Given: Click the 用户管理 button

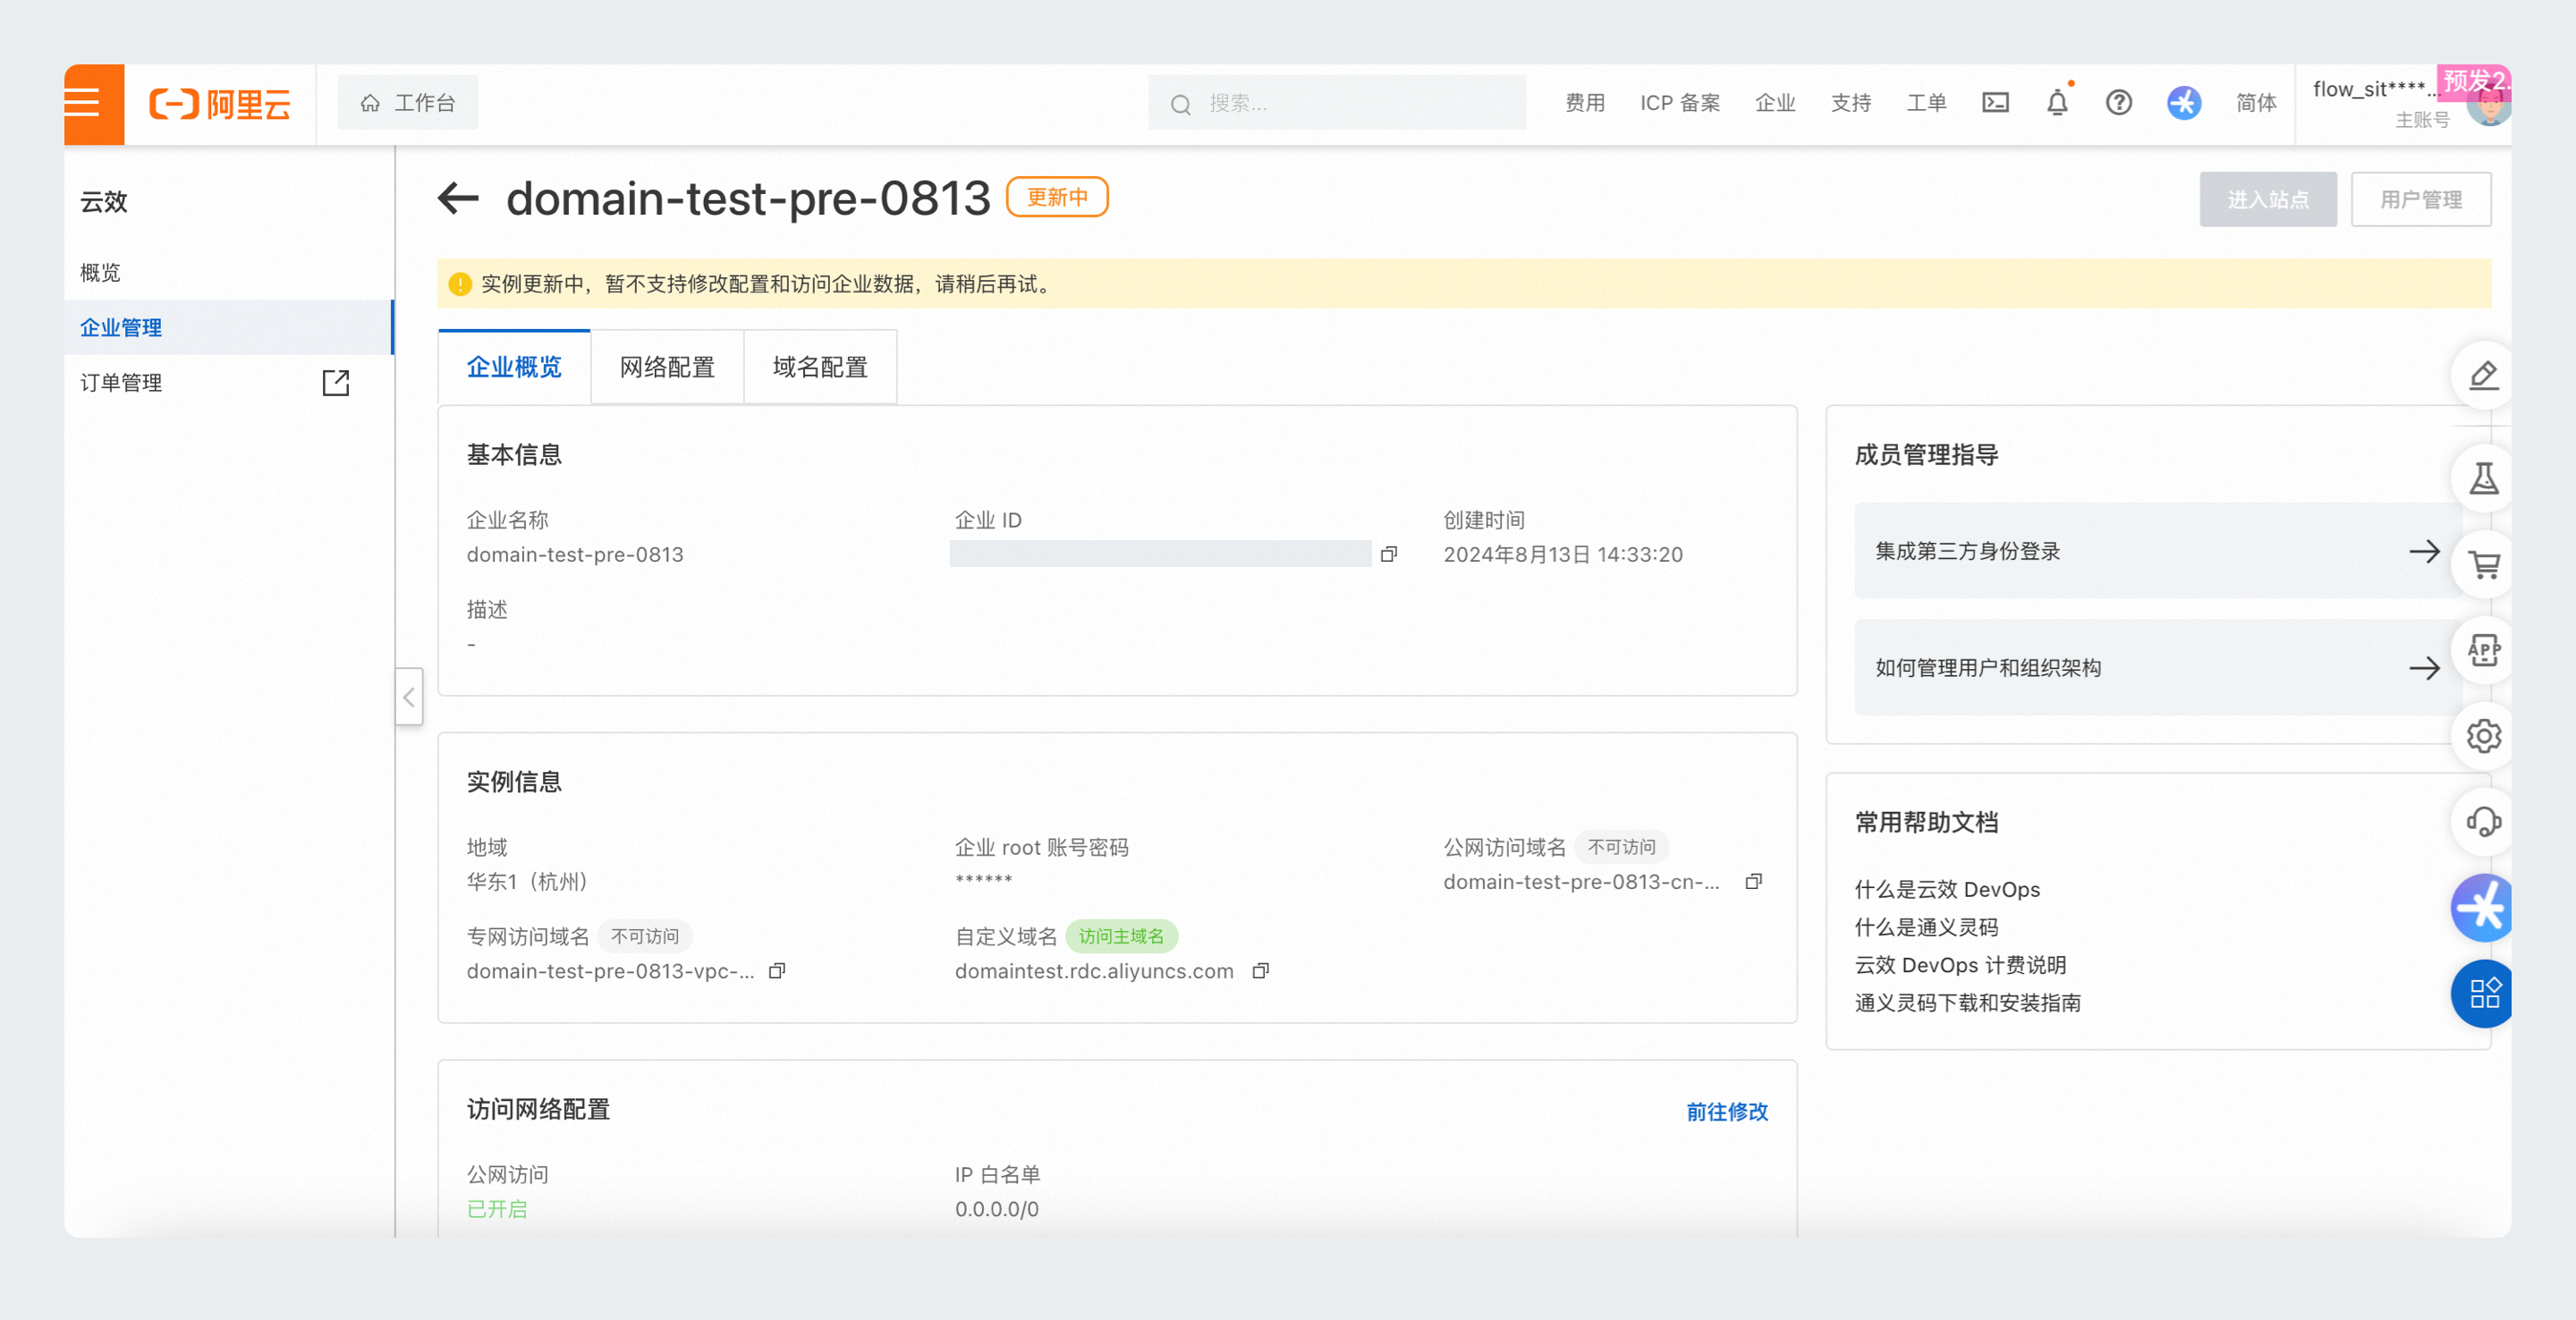Looking at the screenshot, I should coord(2421,199).
